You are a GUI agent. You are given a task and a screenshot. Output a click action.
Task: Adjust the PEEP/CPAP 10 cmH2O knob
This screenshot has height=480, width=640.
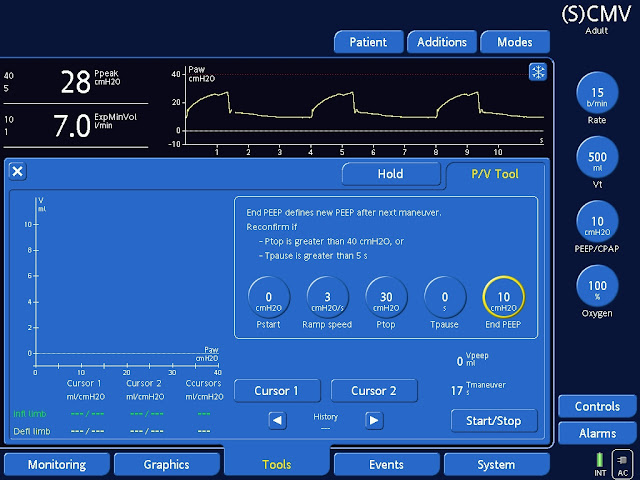[x=597, y=222]
